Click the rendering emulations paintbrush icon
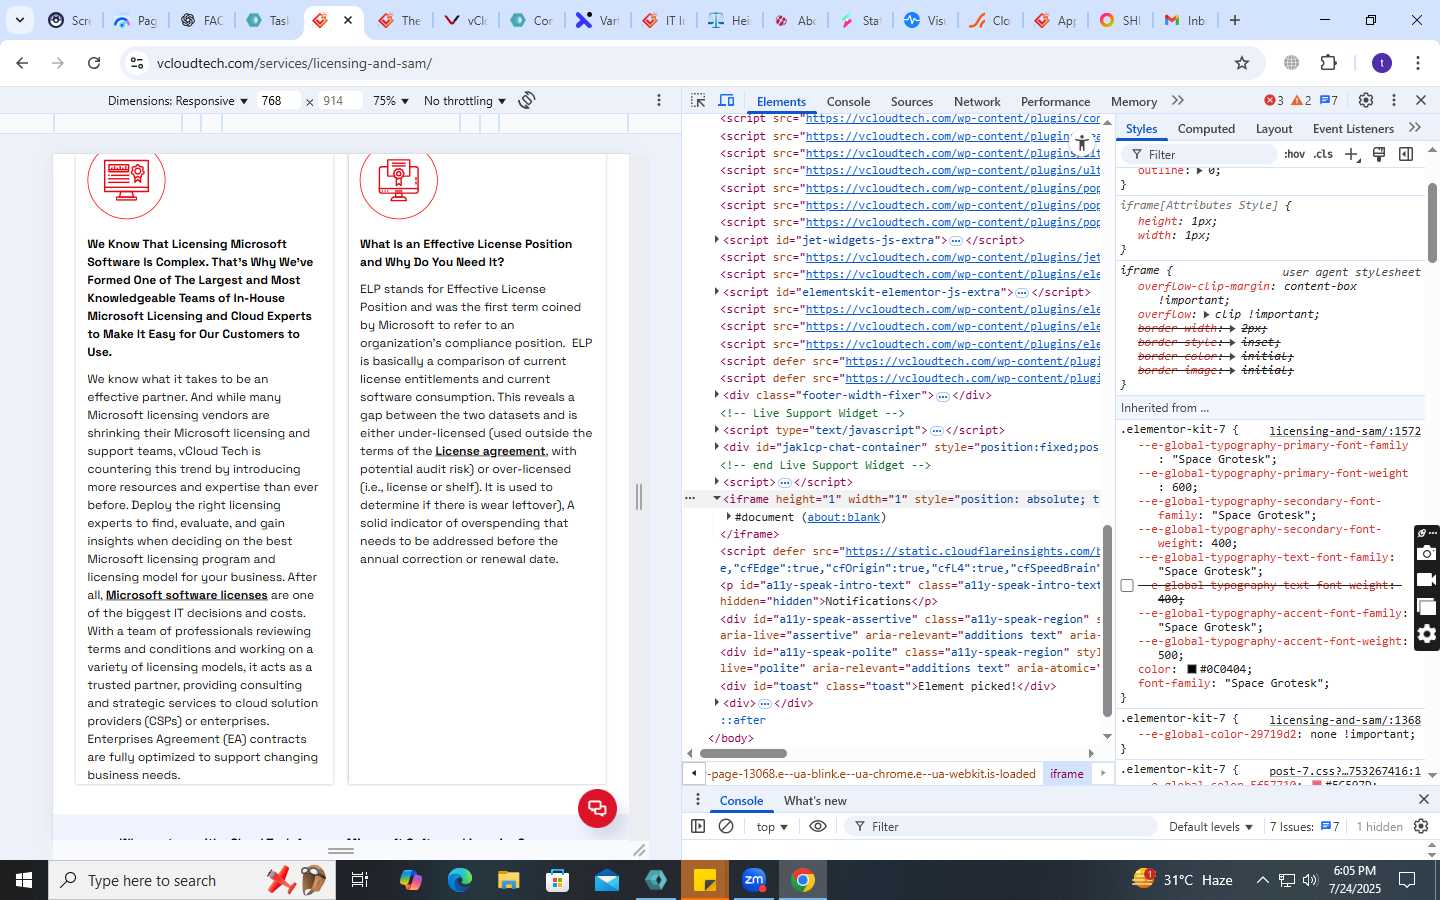Screen dimensions: 1440x900 [1379, 154]
